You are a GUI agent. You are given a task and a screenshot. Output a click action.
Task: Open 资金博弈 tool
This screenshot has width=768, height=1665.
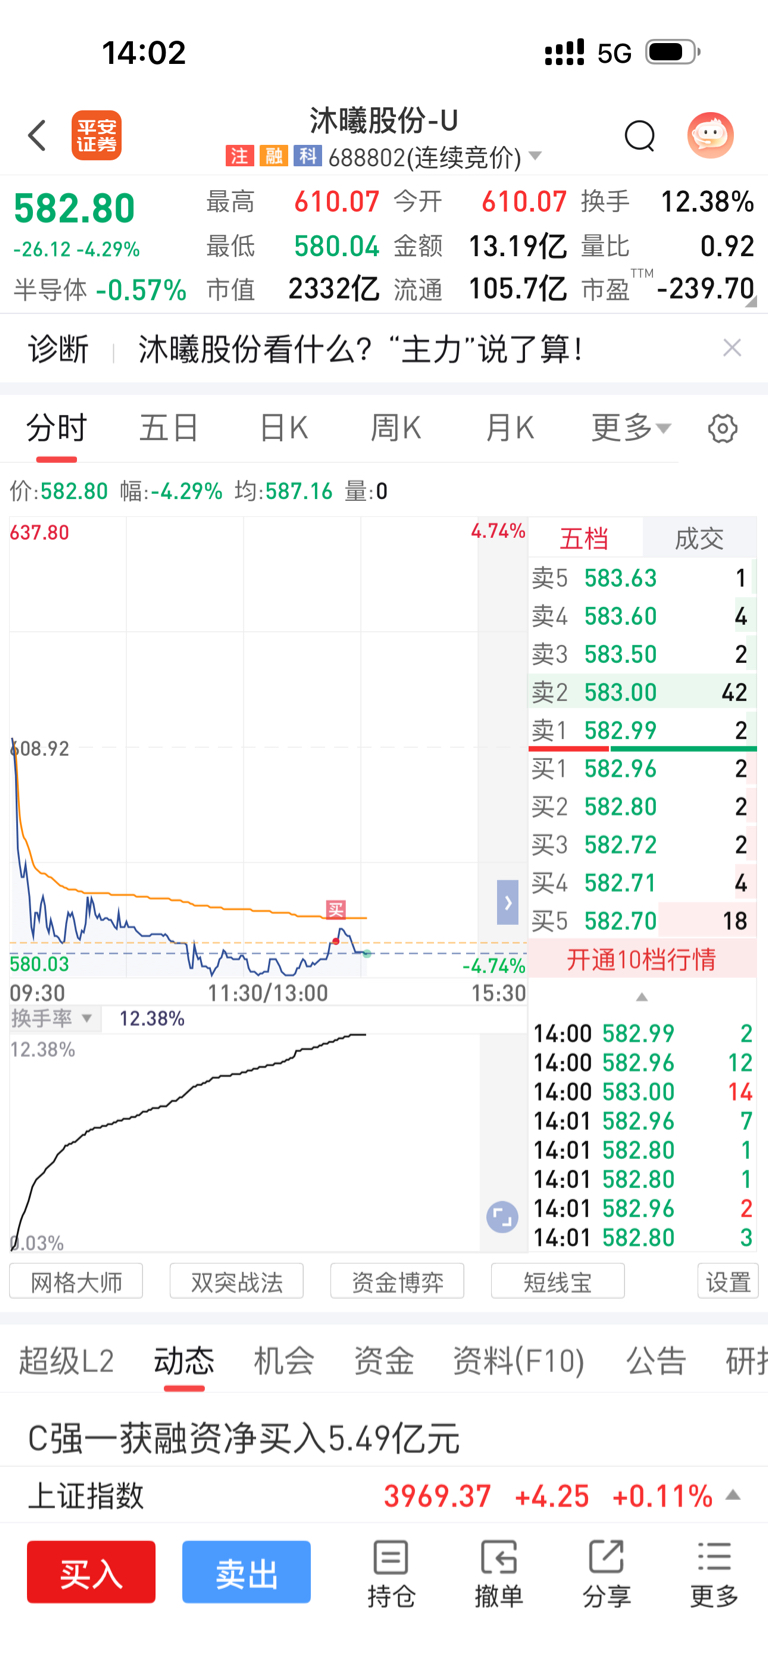pyautogui.click(x=397, y=1282)
